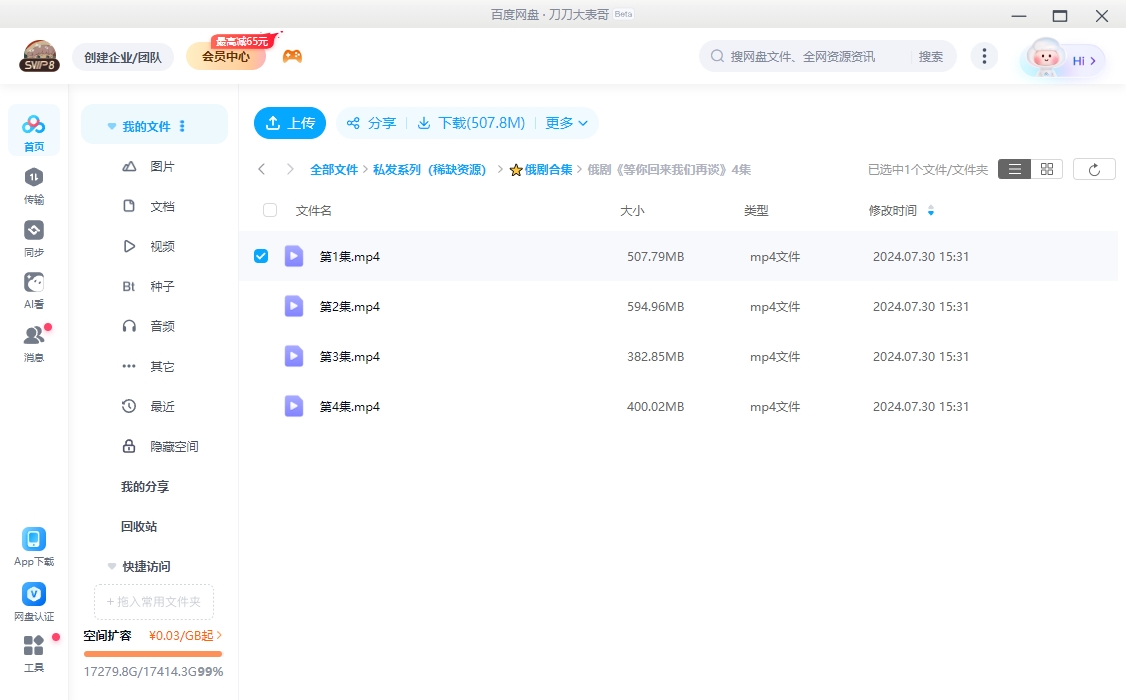Screen dimensions: 1126x700
Task: Switch to grid view layout
Action: click(1046, 168)
